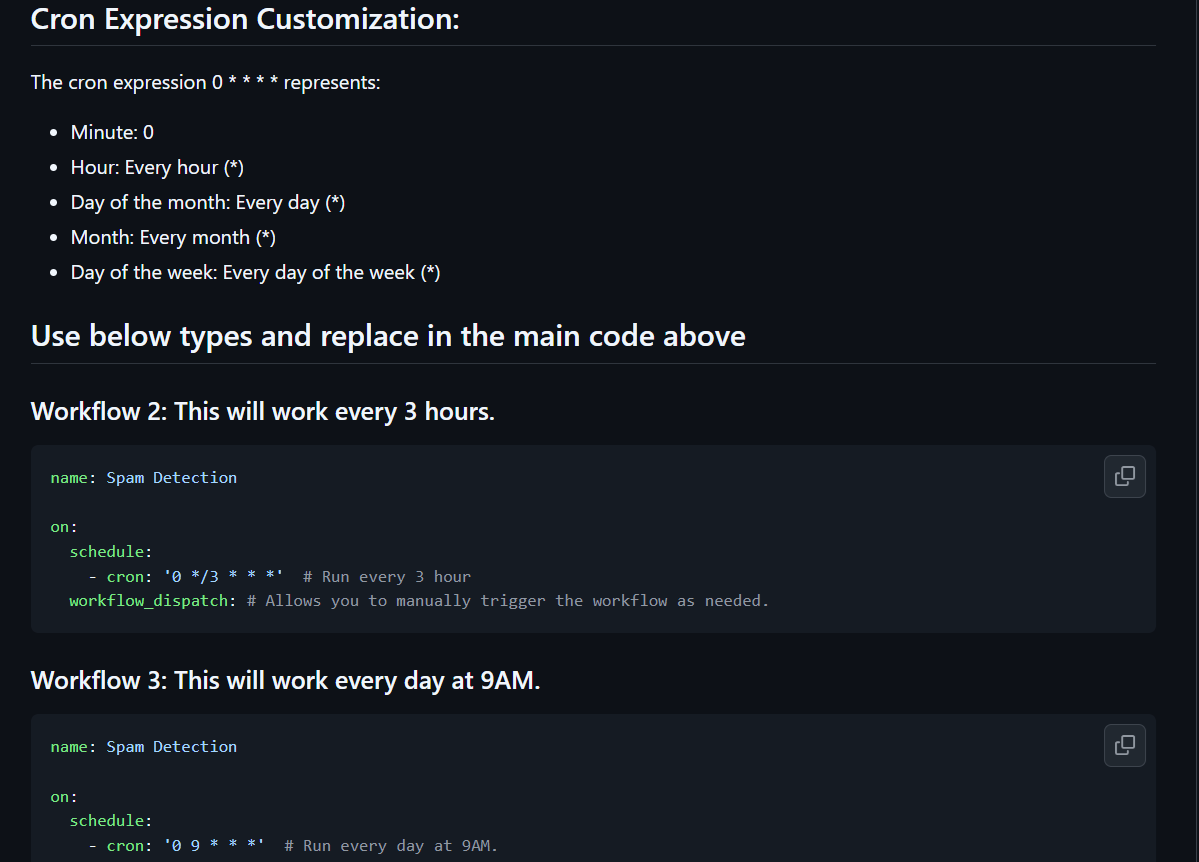The height and width of the screenshot is (862, 1199).
Task: Click the "Use below types and replace" heading
Action: [x=388, y=335]
